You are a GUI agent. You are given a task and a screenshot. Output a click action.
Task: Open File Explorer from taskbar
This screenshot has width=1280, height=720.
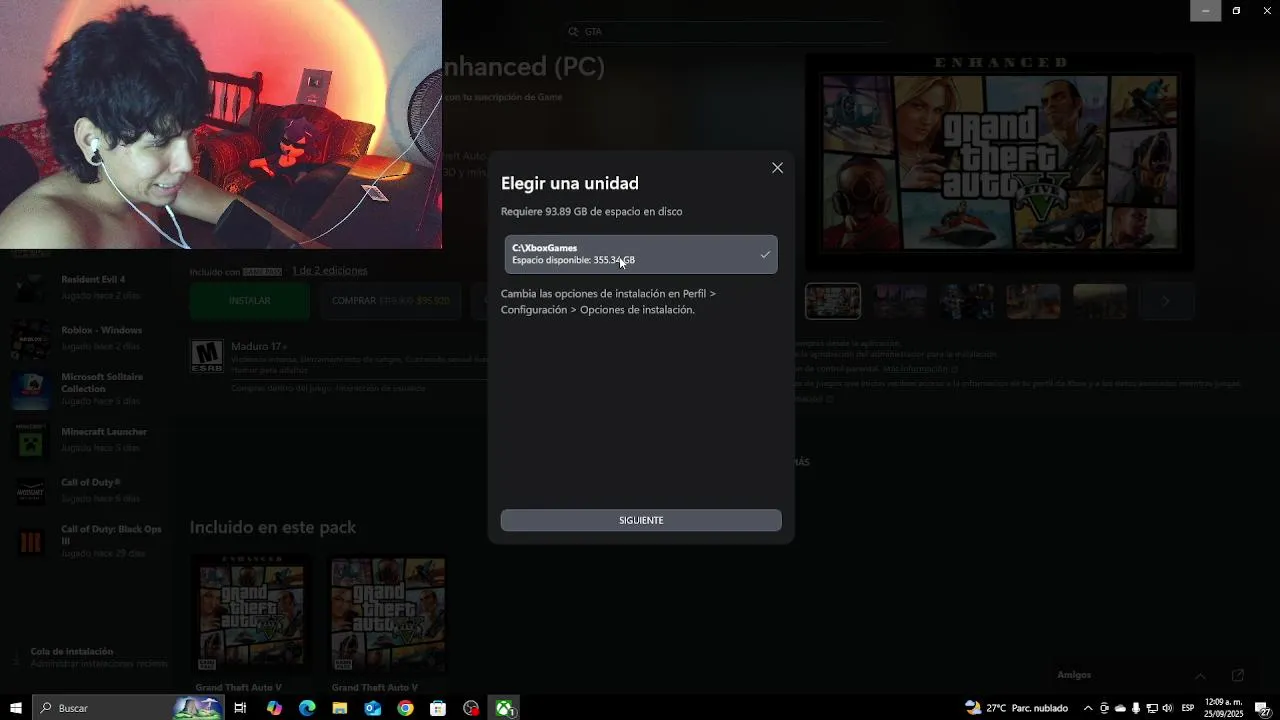pyautogui.click(x=340, y=708)
